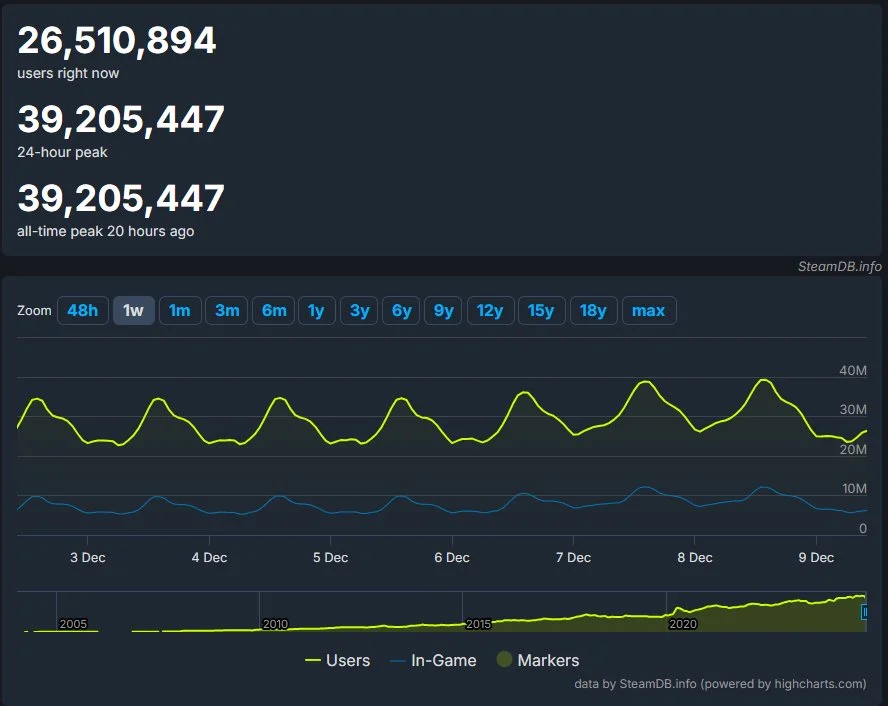
Task: Choose the 6y zoom range
Action: pos(400,310)
